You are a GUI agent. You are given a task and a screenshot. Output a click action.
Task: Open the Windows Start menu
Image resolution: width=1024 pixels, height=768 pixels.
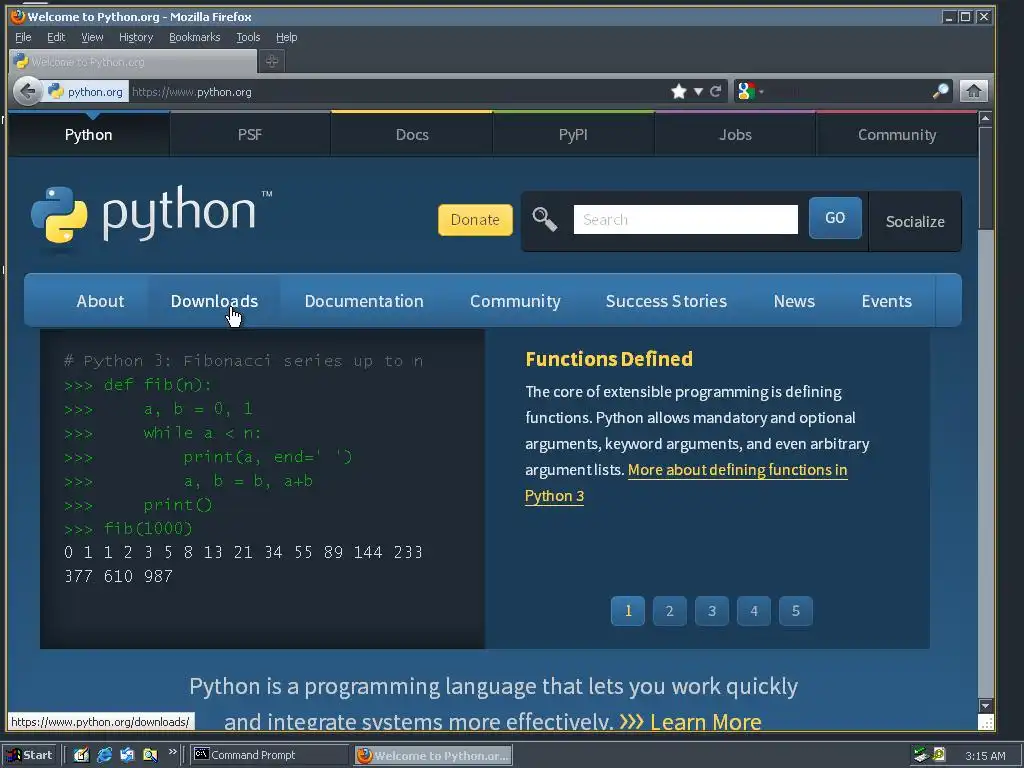click(x=30, y=755)
